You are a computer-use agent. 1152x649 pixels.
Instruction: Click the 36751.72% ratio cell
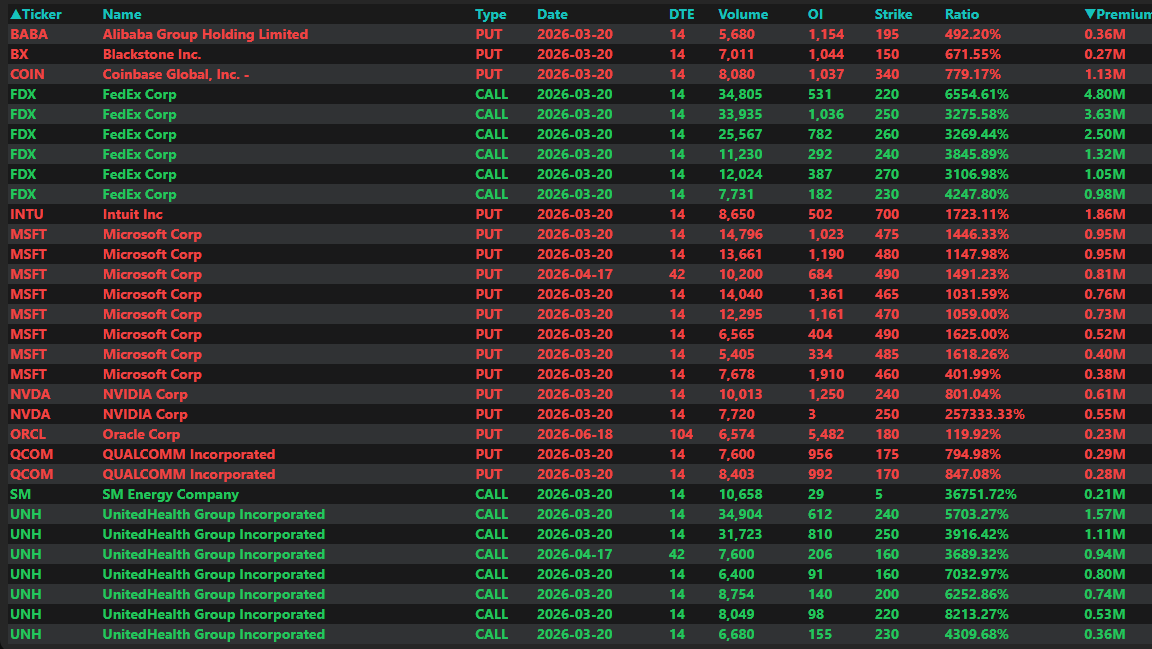coord(981,494)
